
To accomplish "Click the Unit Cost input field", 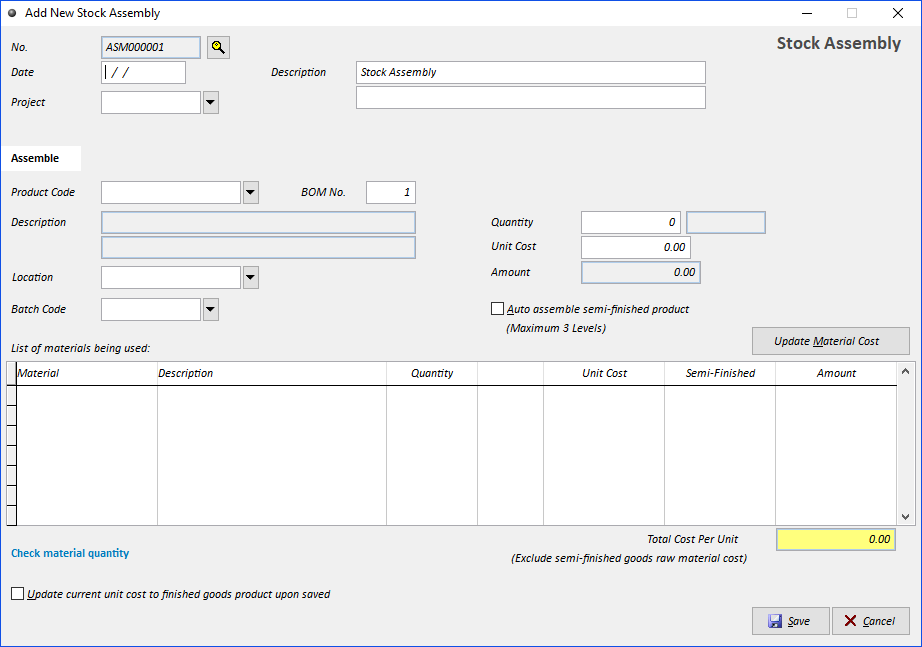I will tap(636, 247).
